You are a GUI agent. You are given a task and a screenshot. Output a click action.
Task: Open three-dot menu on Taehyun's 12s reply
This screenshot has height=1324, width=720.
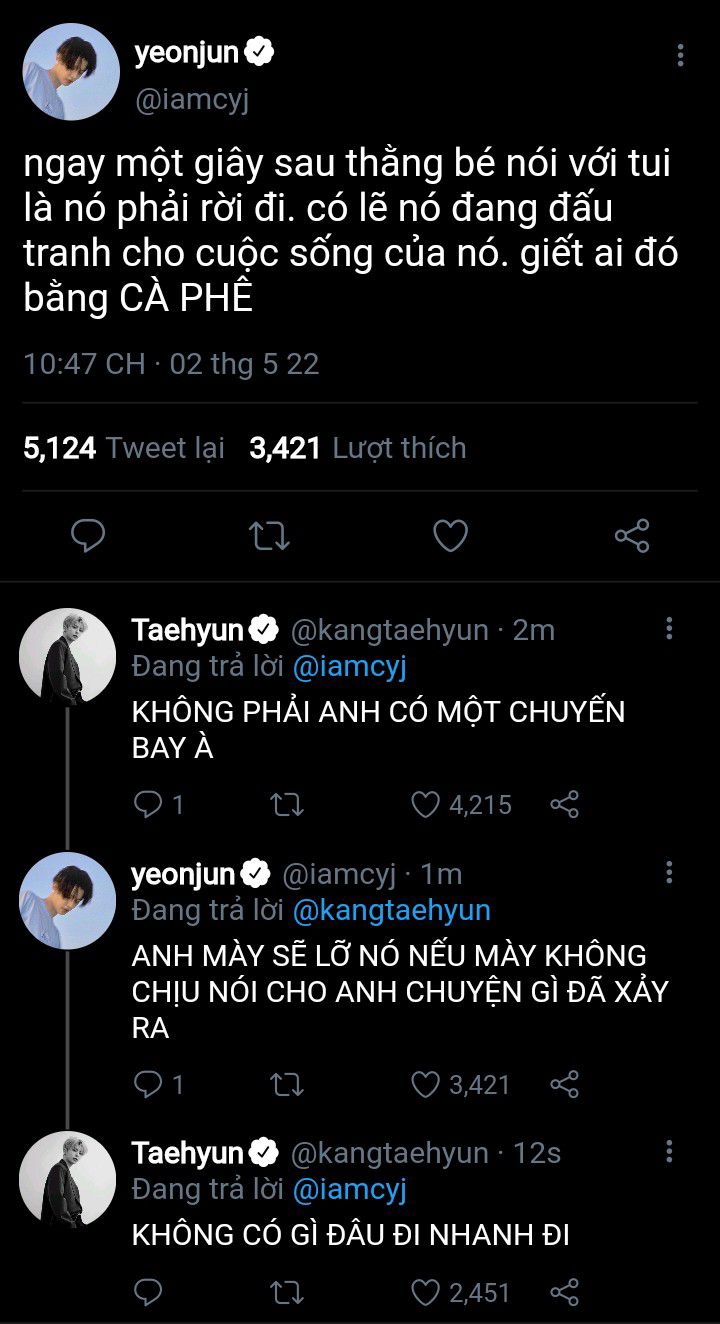[669, 1150]
